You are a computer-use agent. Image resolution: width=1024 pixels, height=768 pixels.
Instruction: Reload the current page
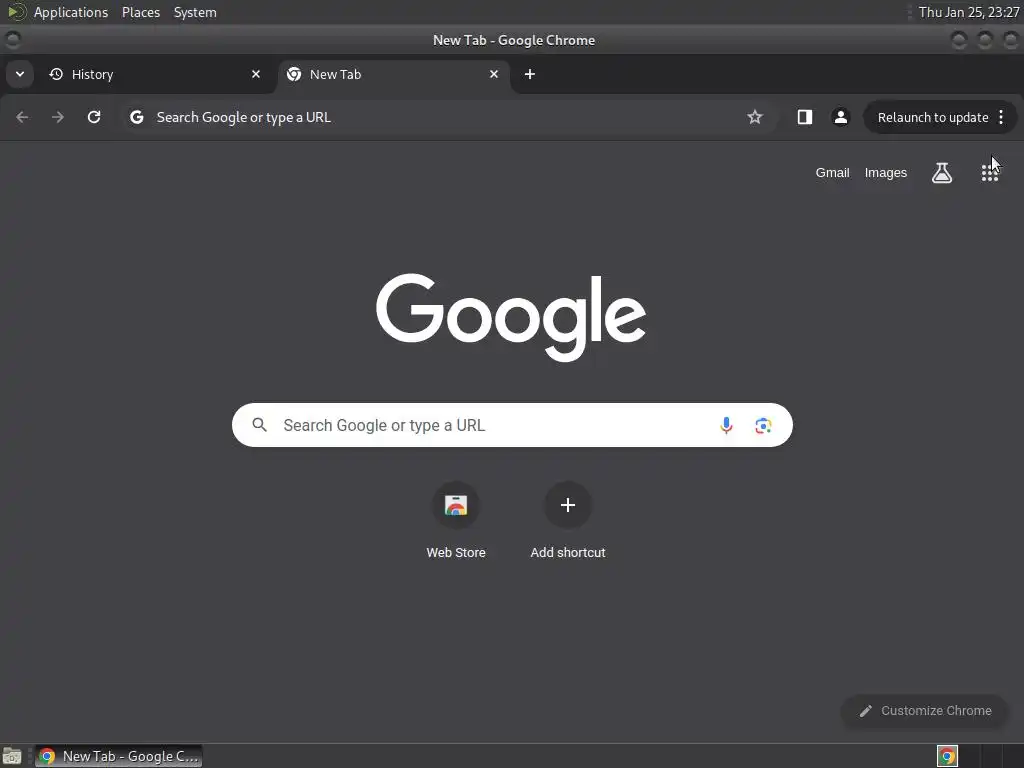[x=94, y=118]
